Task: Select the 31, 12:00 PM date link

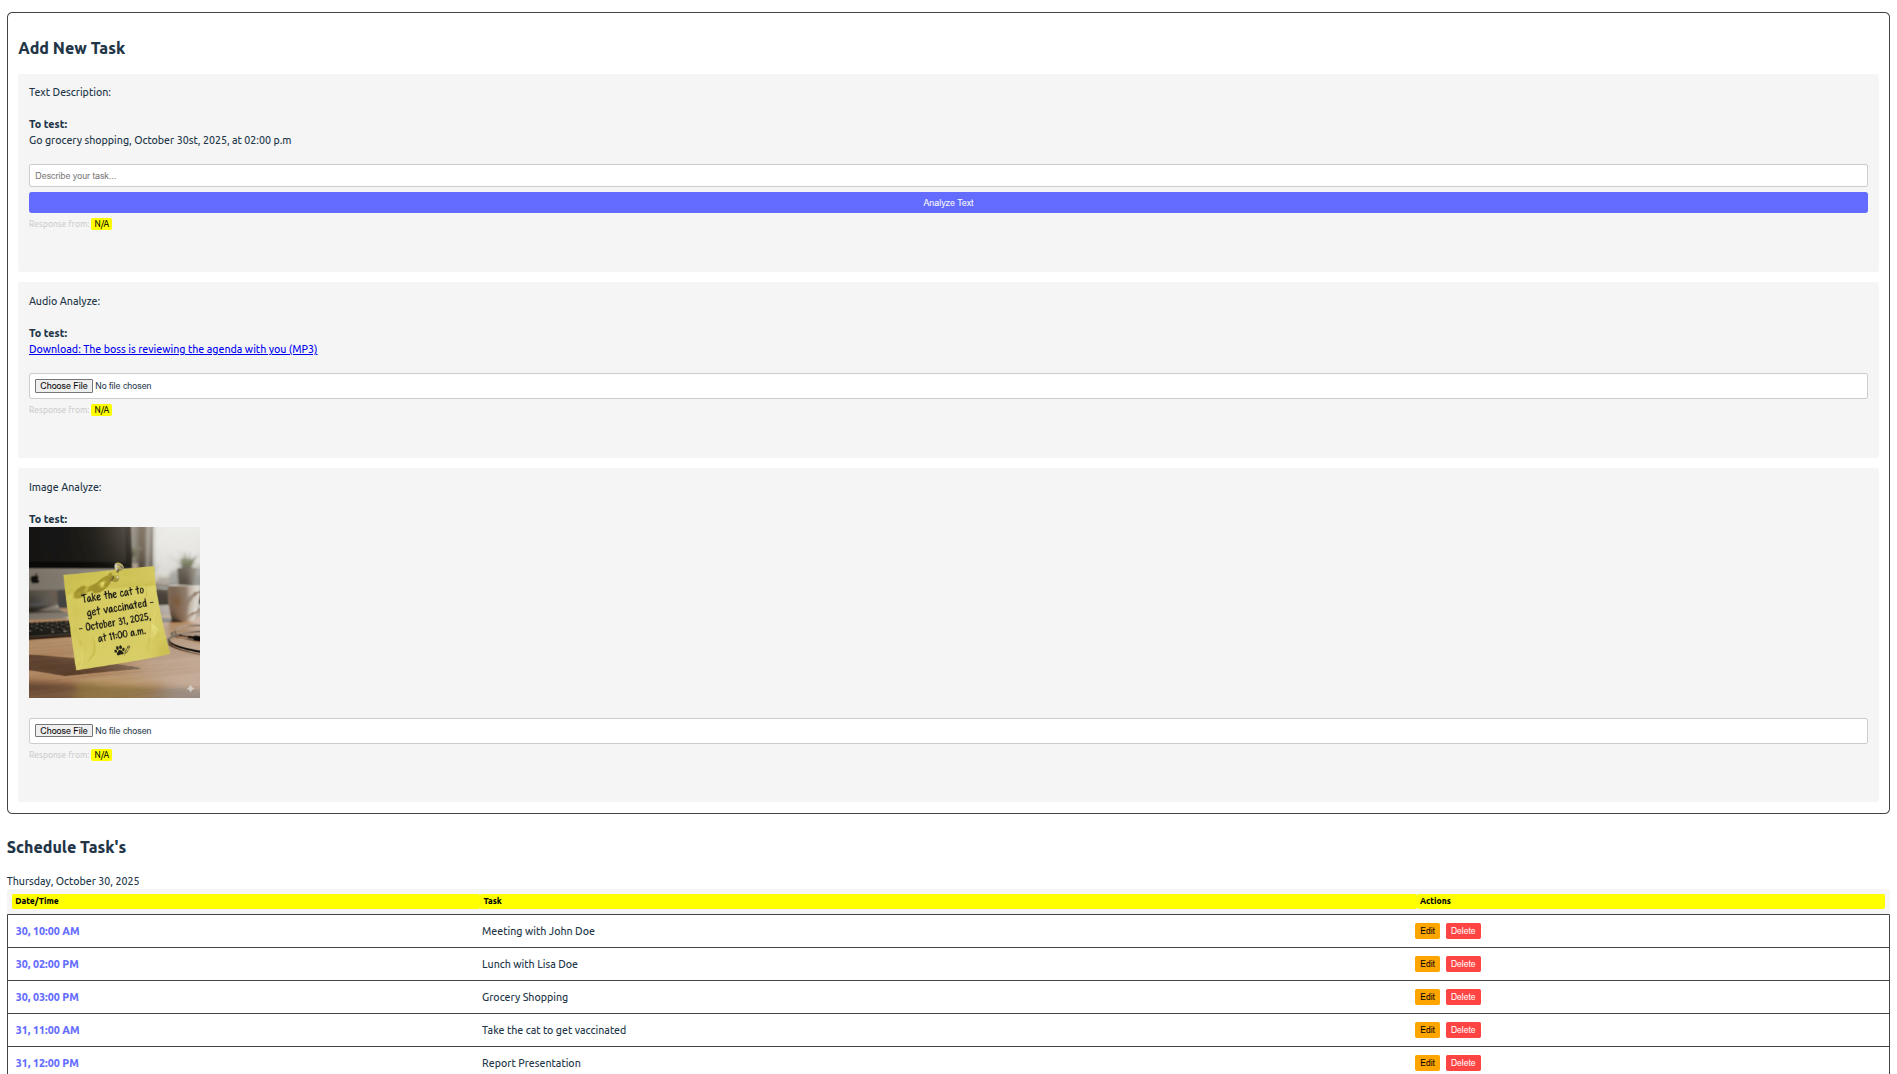Action: (x=46, y=1063)
